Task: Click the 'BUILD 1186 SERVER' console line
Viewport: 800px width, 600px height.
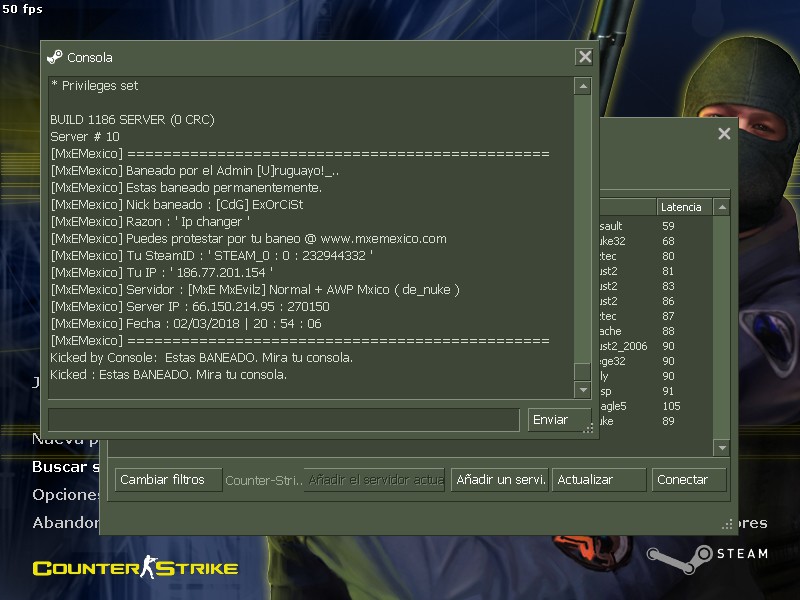Action: click(x=132, y=120)
